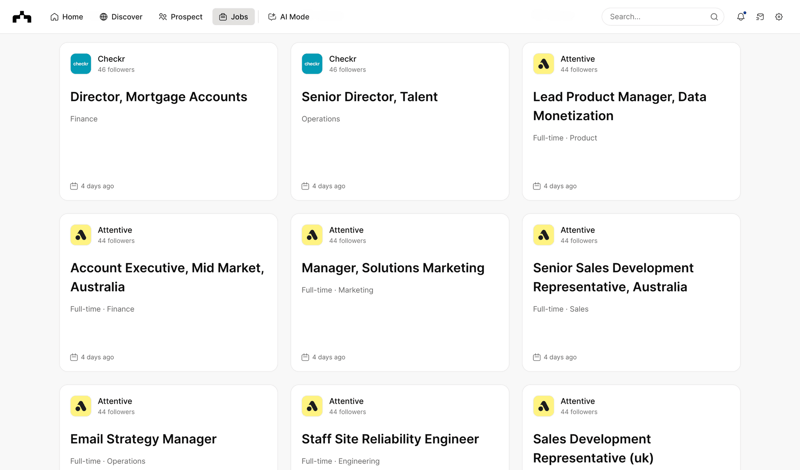This screenshot has height=470, width=800.
Task: Click Attentive name on Solutions Marketing card
Action: pos(346,230)
